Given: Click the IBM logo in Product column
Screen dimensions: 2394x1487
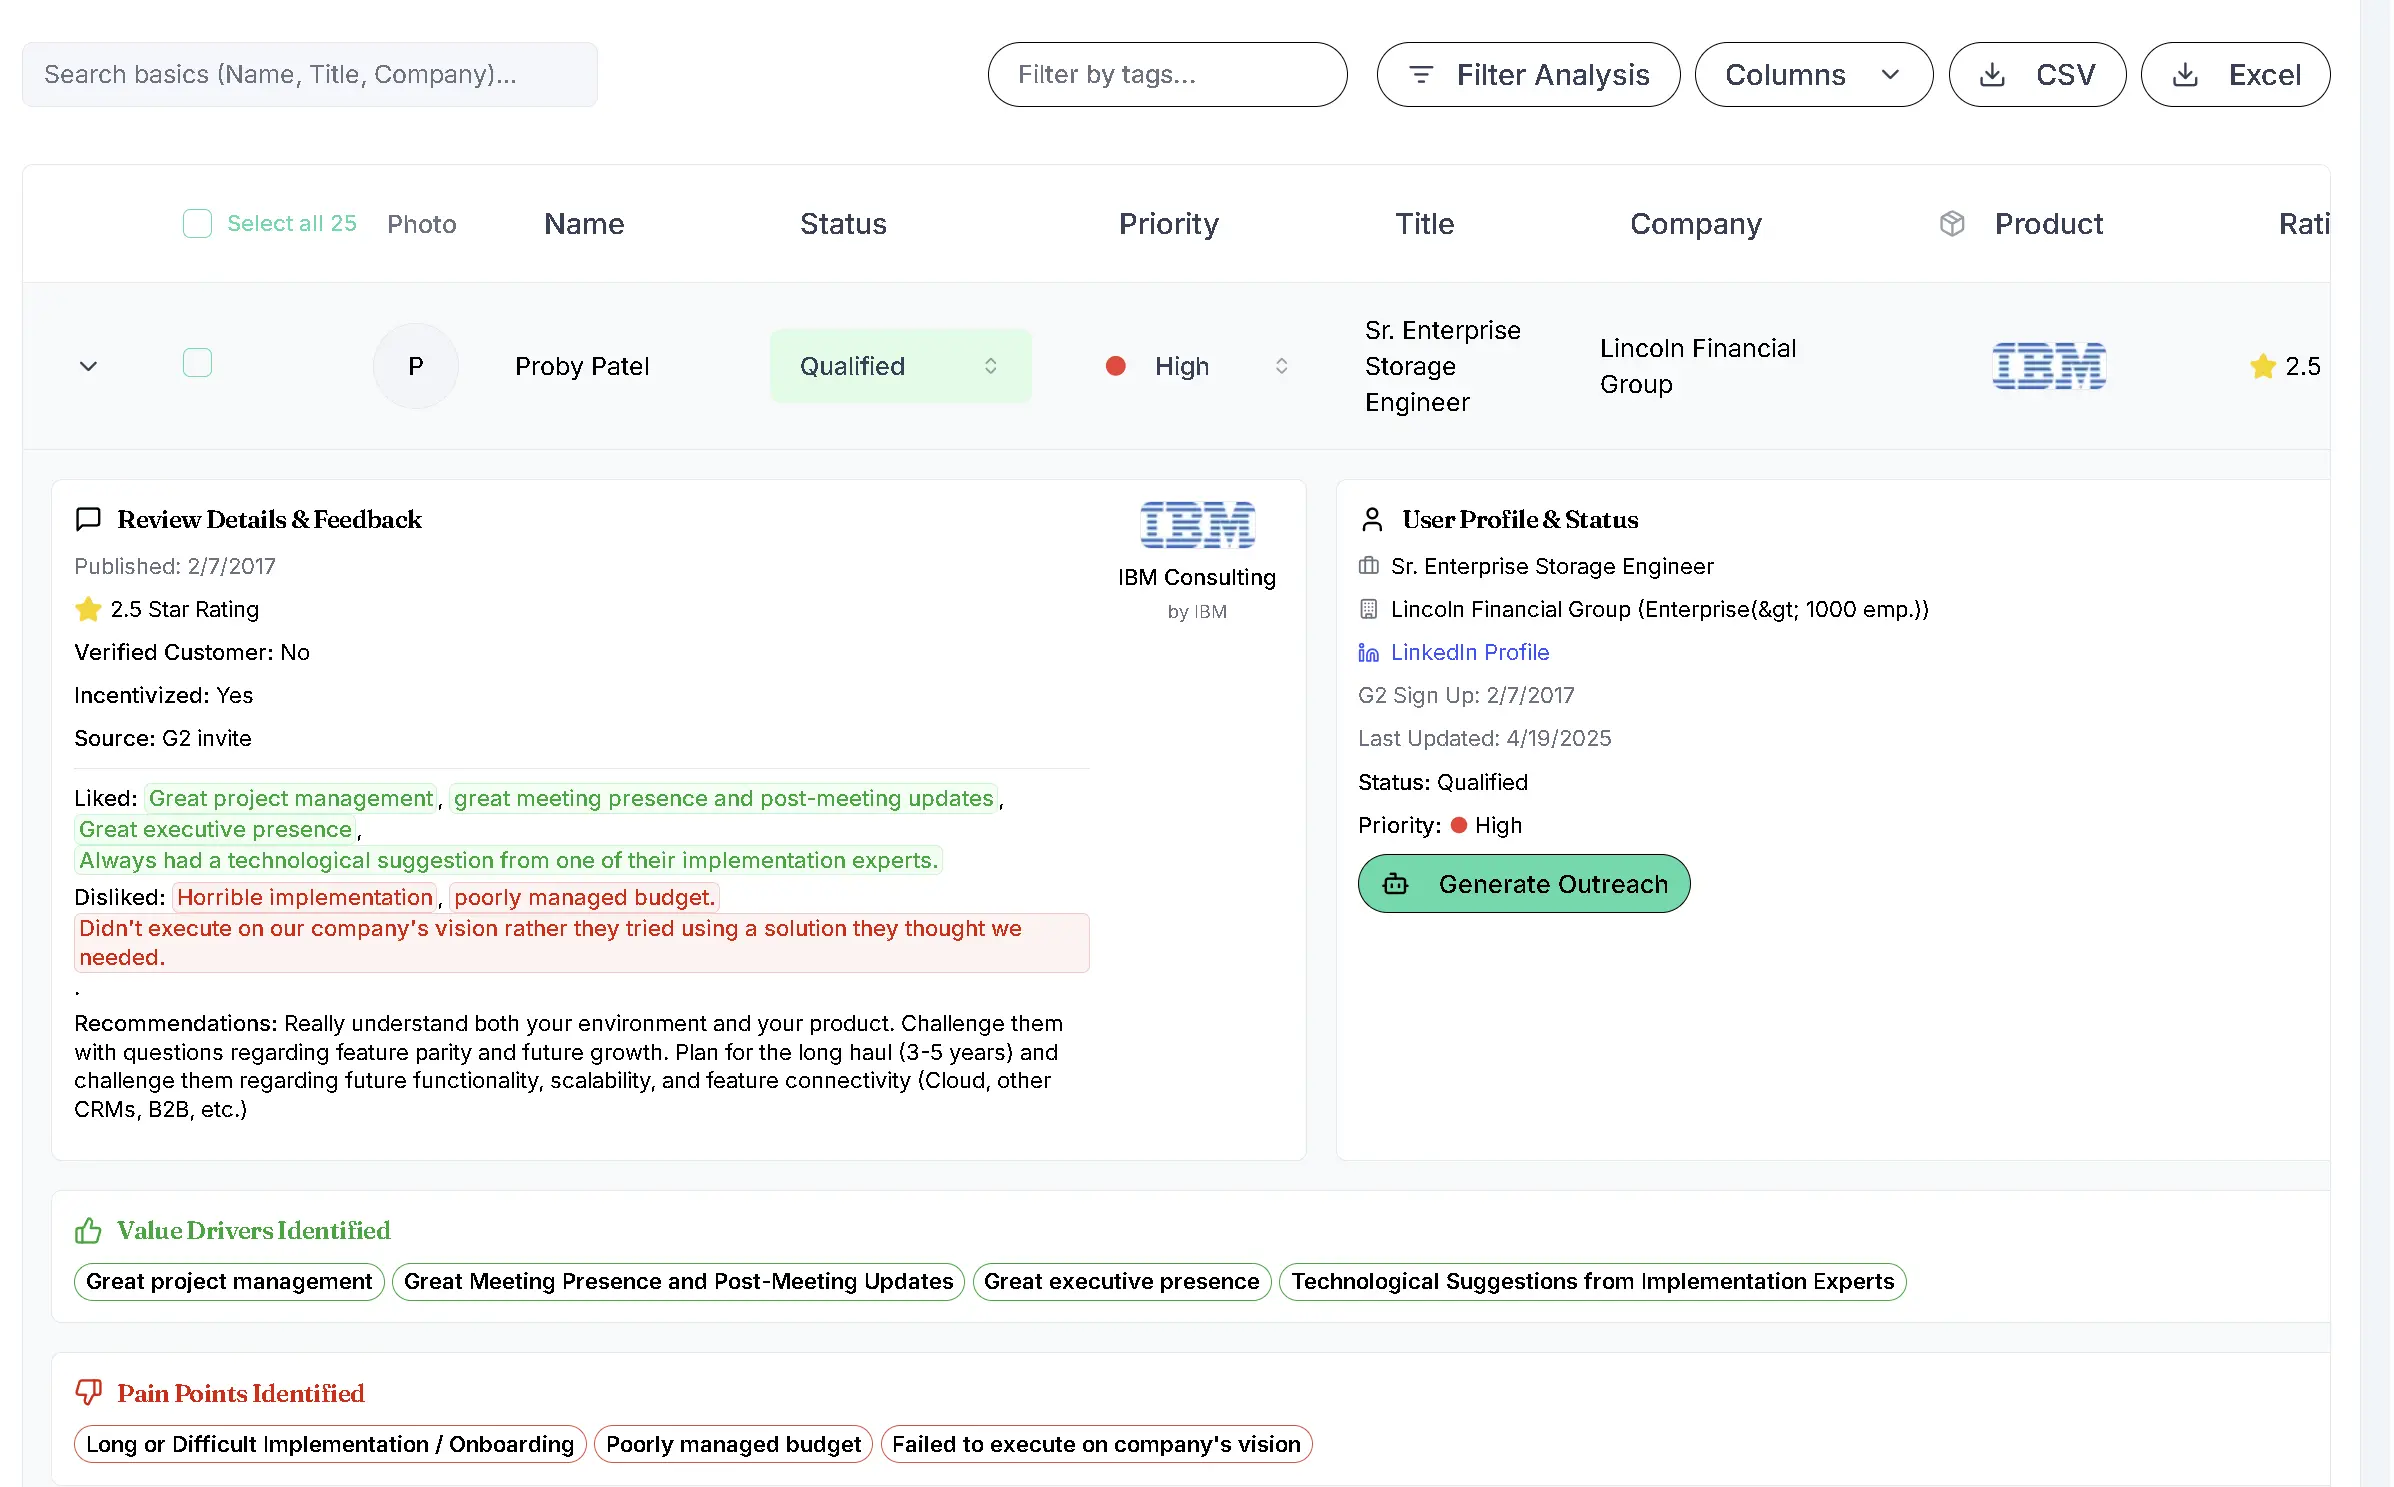Looking at the screenshot, I should tap(2048, 366).
